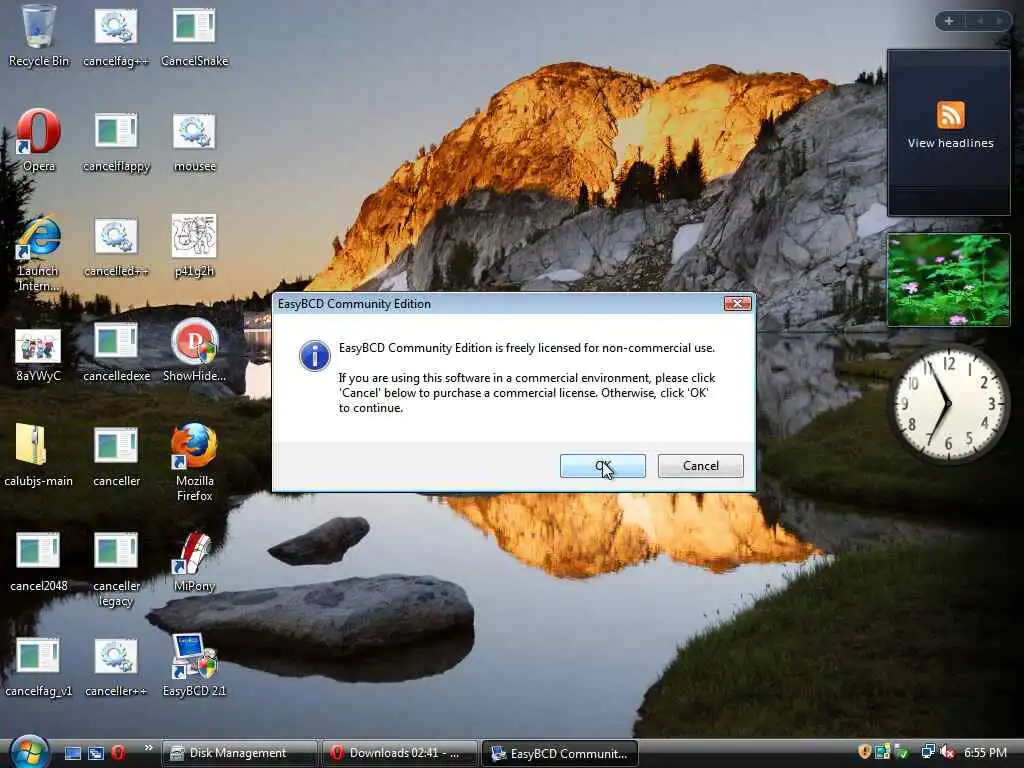Select the canceller legacy desktop icon
The height and width of the screenshot is (768, 1024).
click(x=116, y=569)
